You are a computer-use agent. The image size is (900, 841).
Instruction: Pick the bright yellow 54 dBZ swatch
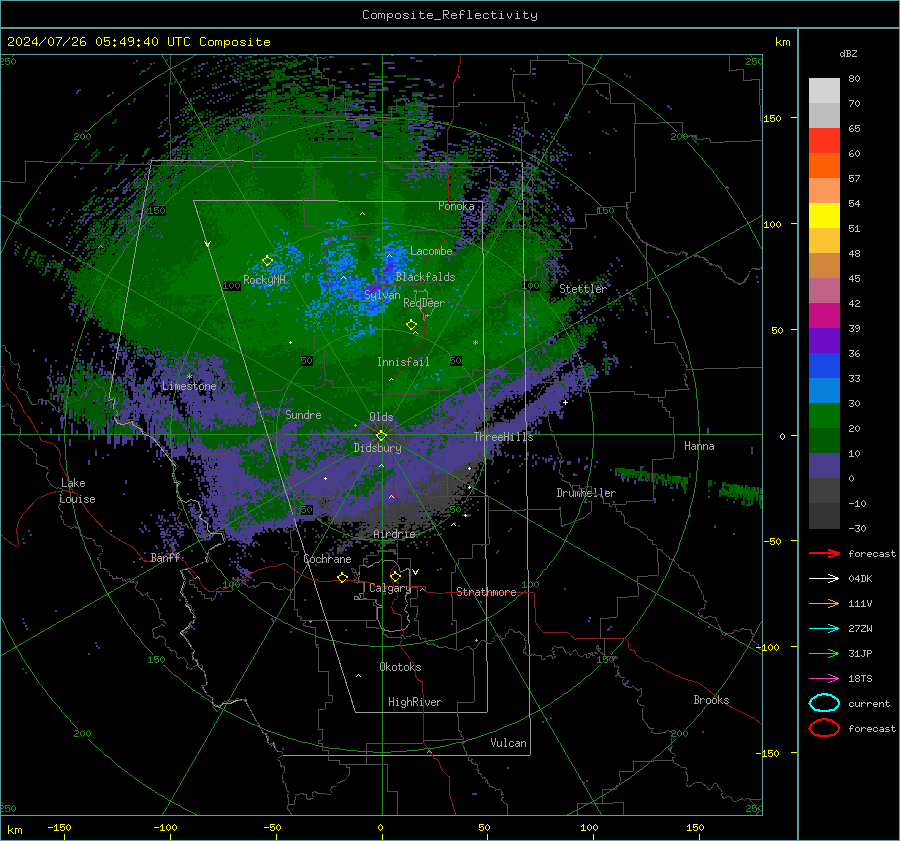tap(824, 215)
